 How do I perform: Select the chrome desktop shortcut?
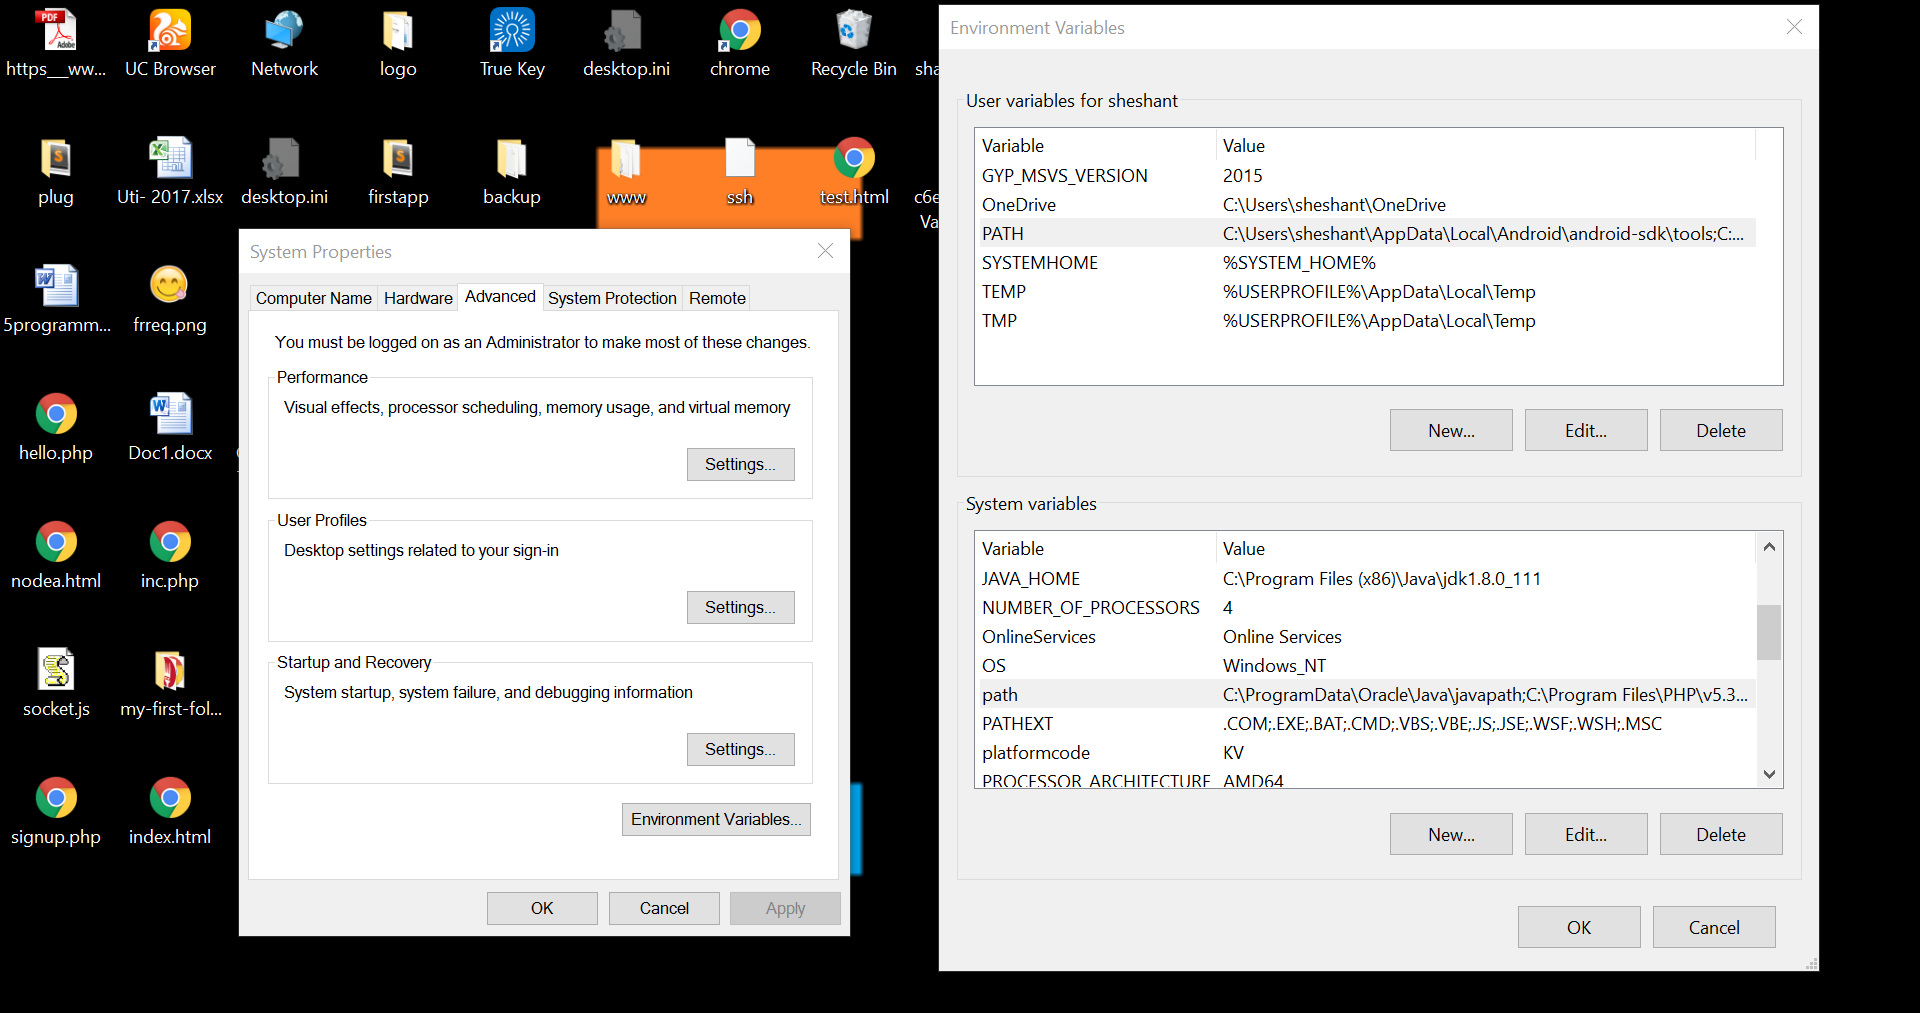point(740,44)
